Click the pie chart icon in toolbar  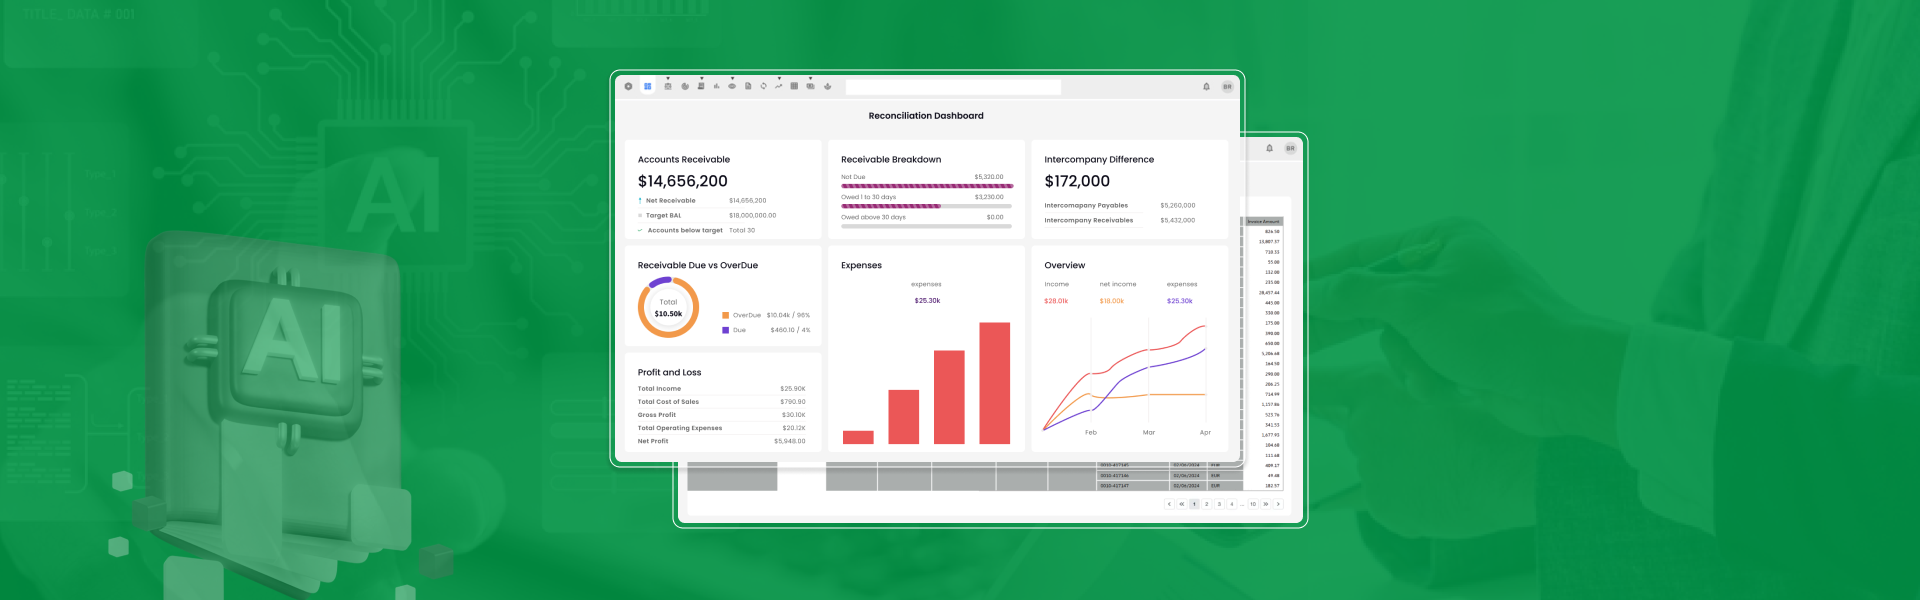[685, 86]
